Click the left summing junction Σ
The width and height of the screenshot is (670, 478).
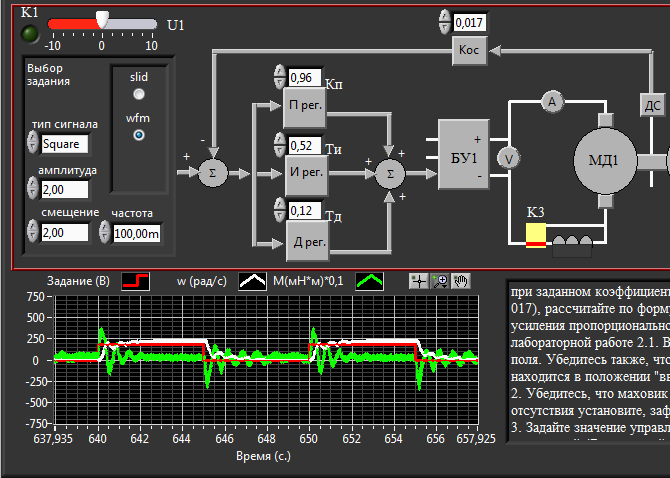[x=213, y=173]
